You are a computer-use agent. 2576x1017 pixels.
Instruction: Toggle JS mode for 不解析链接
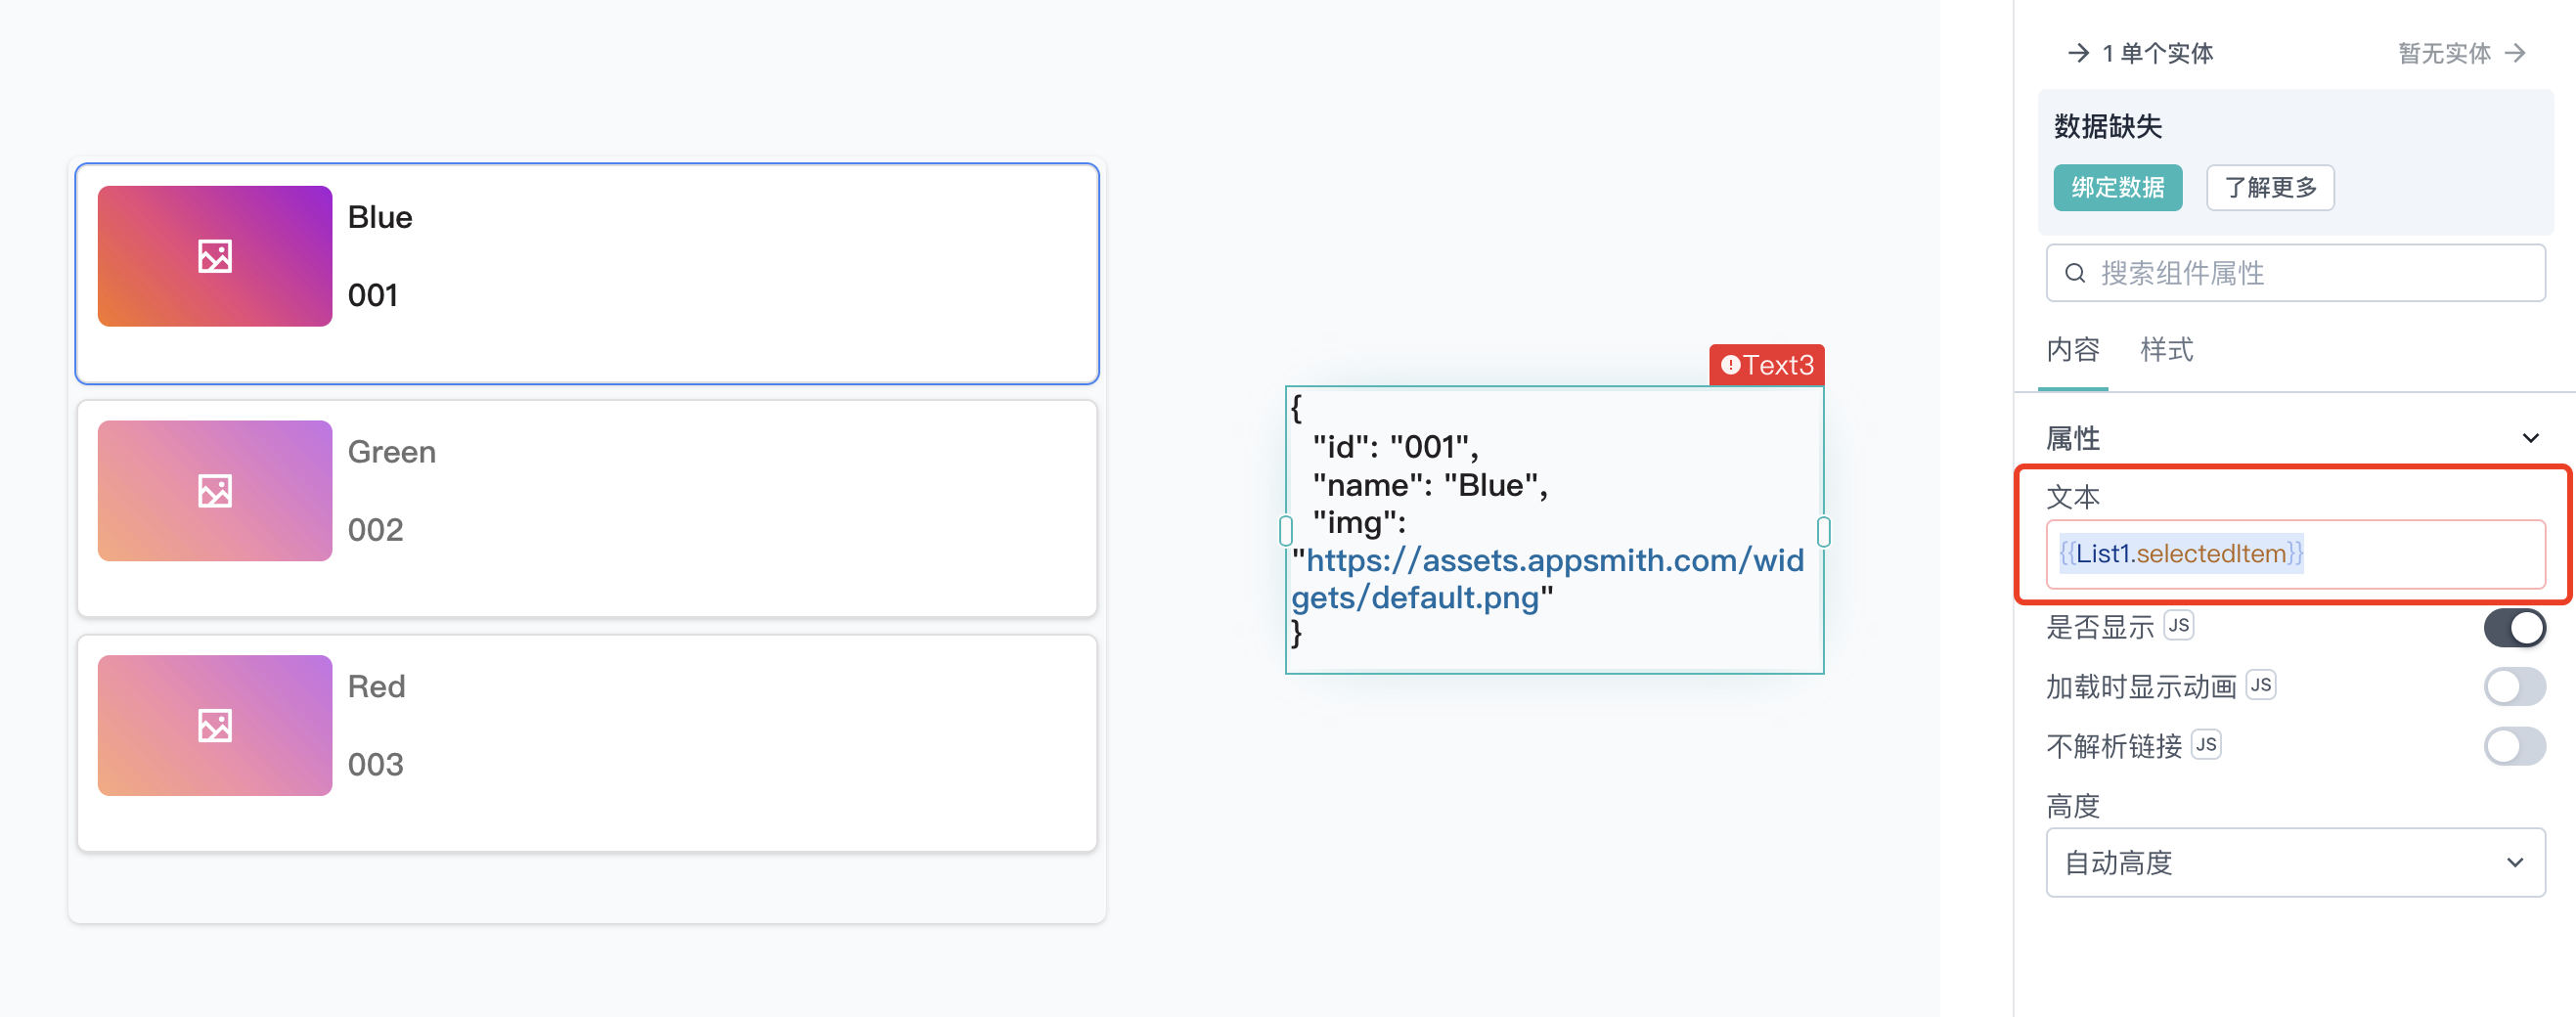click(2206, 745)
